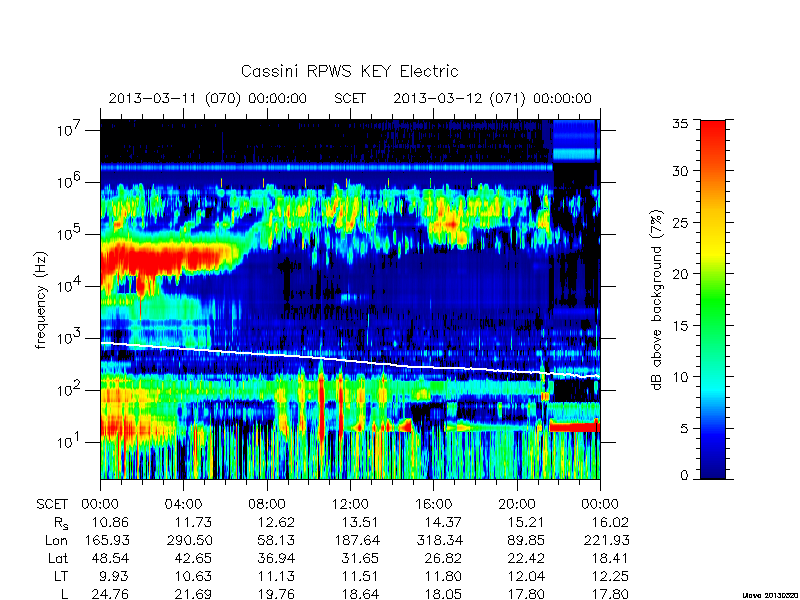Click the 10^4 frequency tick label

pos(67,285)
